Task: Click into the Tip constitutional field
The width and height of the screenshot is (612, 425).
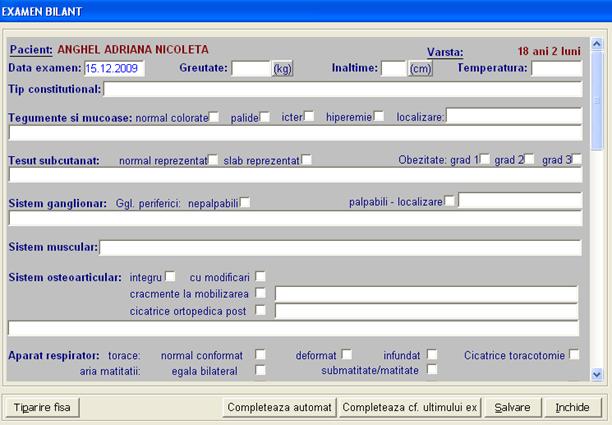Action: click(x=342, y=90)
